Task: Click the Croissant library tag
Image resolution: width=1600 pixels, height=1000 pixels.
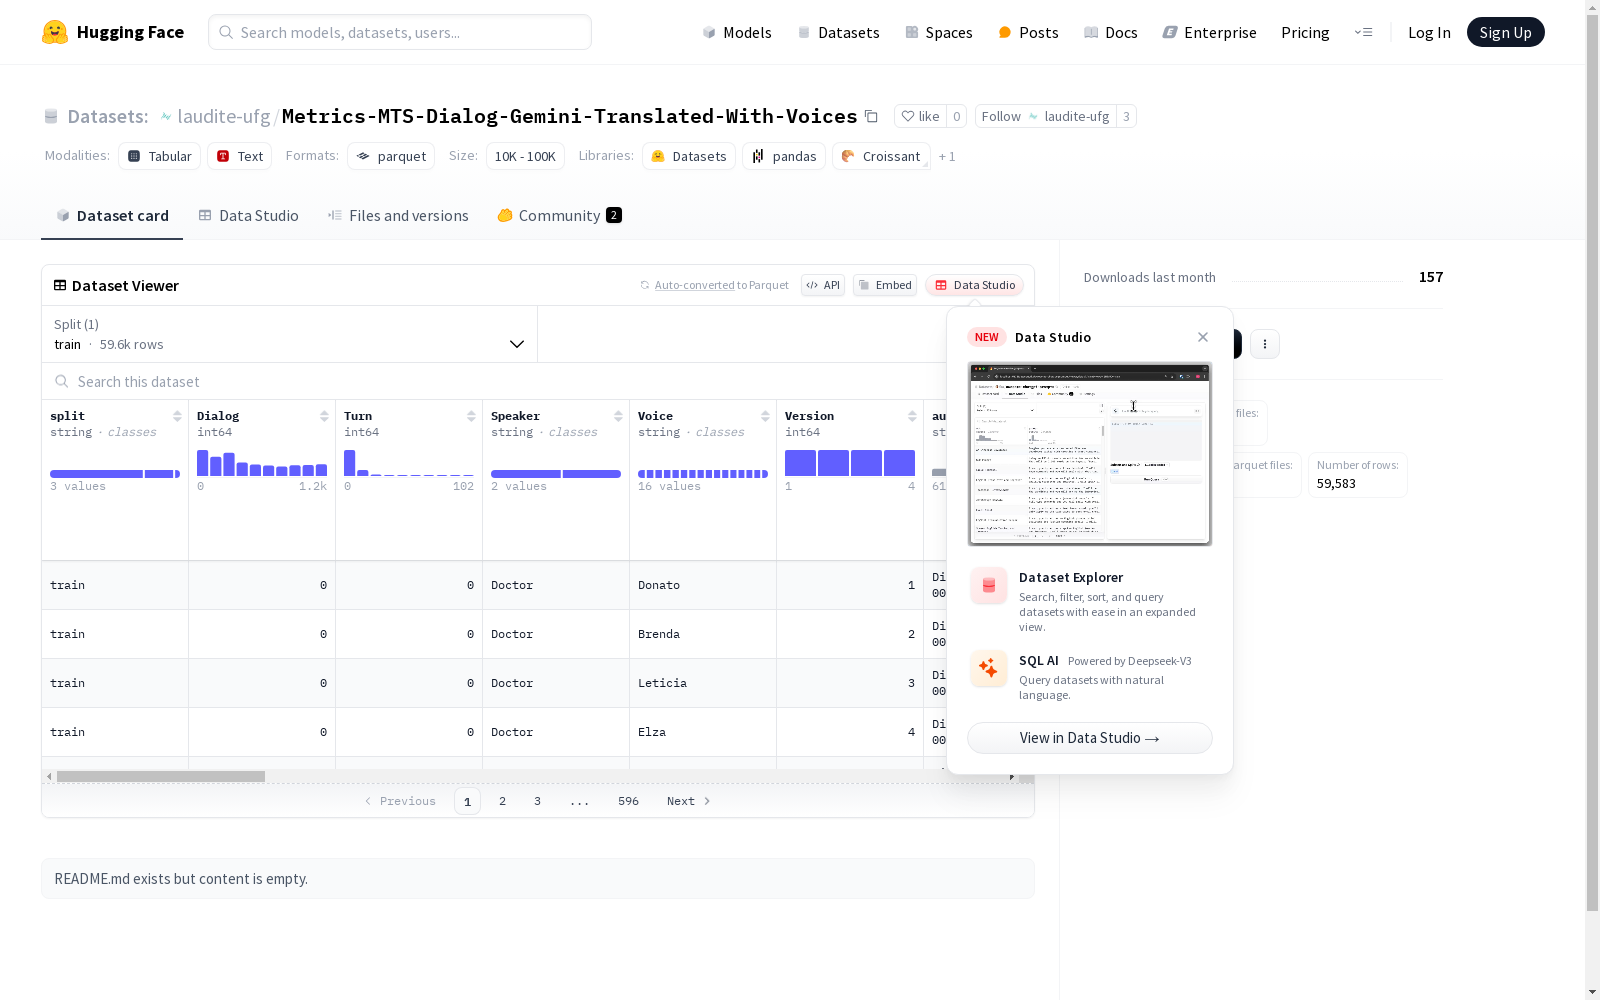Action: (x=881, y=156)
